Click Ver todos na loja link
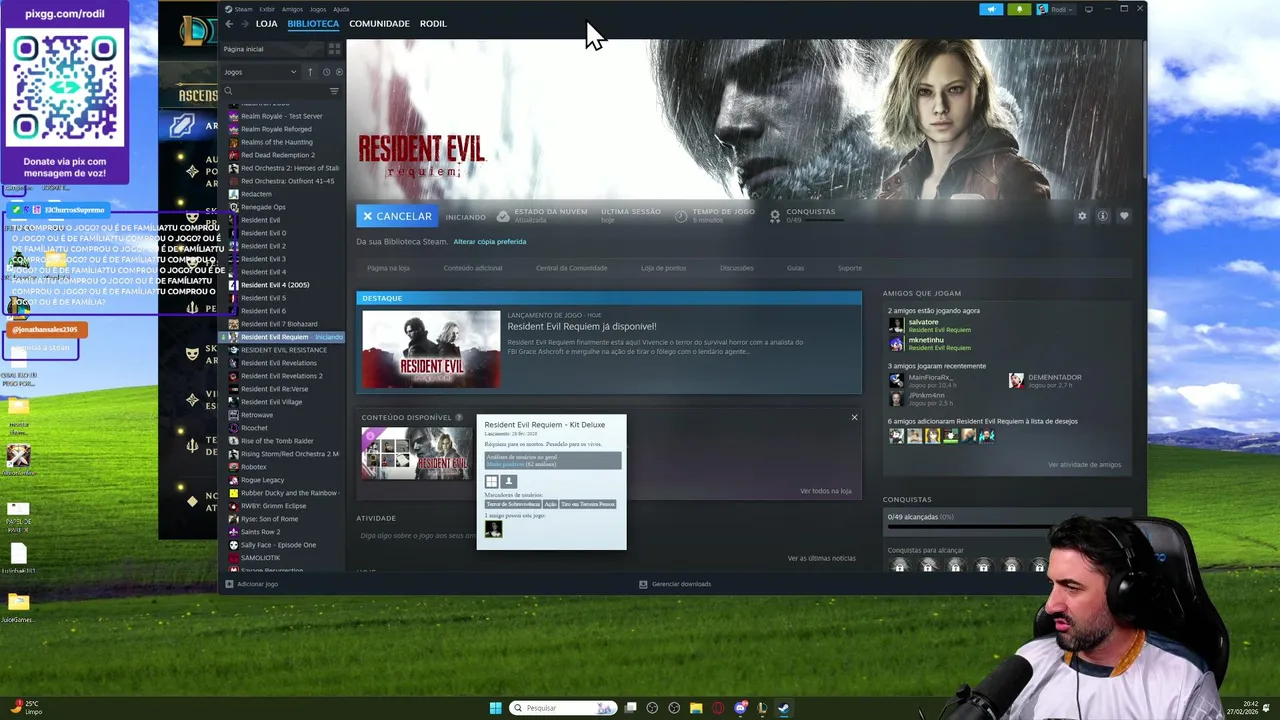This screenshot has height=720, width=1280. (826, 491)
